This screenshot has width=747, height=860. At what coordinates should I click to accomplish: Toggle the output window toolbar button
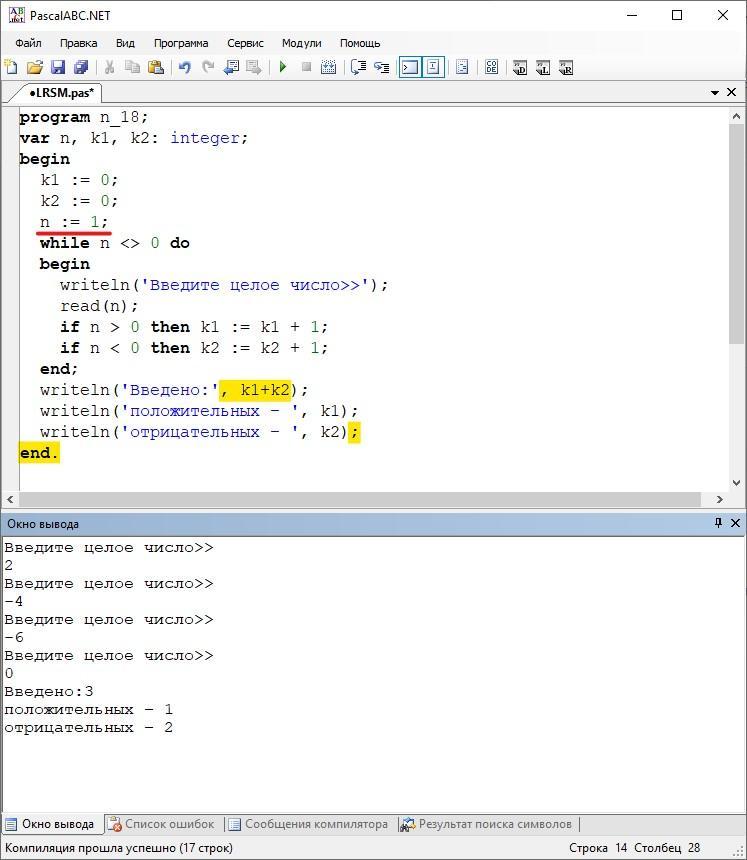410,67
